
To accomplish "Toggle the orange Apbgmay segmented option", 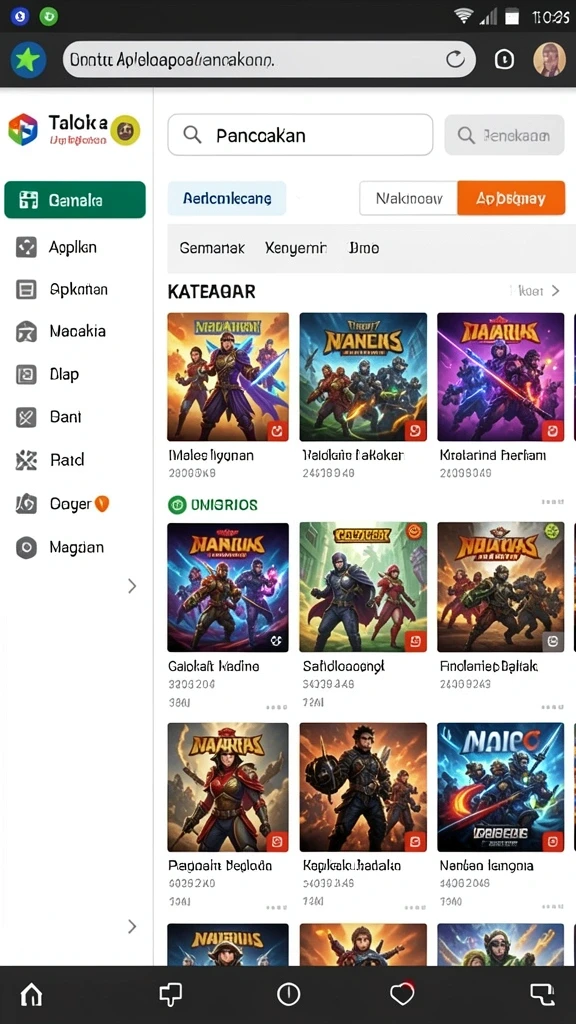I will click(511, 198).
